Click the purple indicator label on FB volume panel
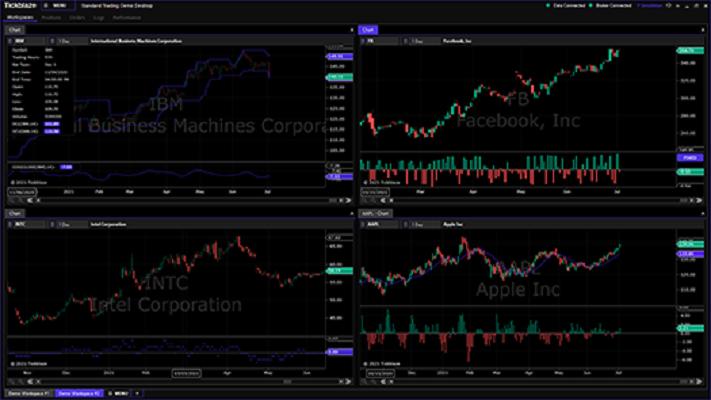Viewport: 711px width, 400px height. (x=690, y=157)
